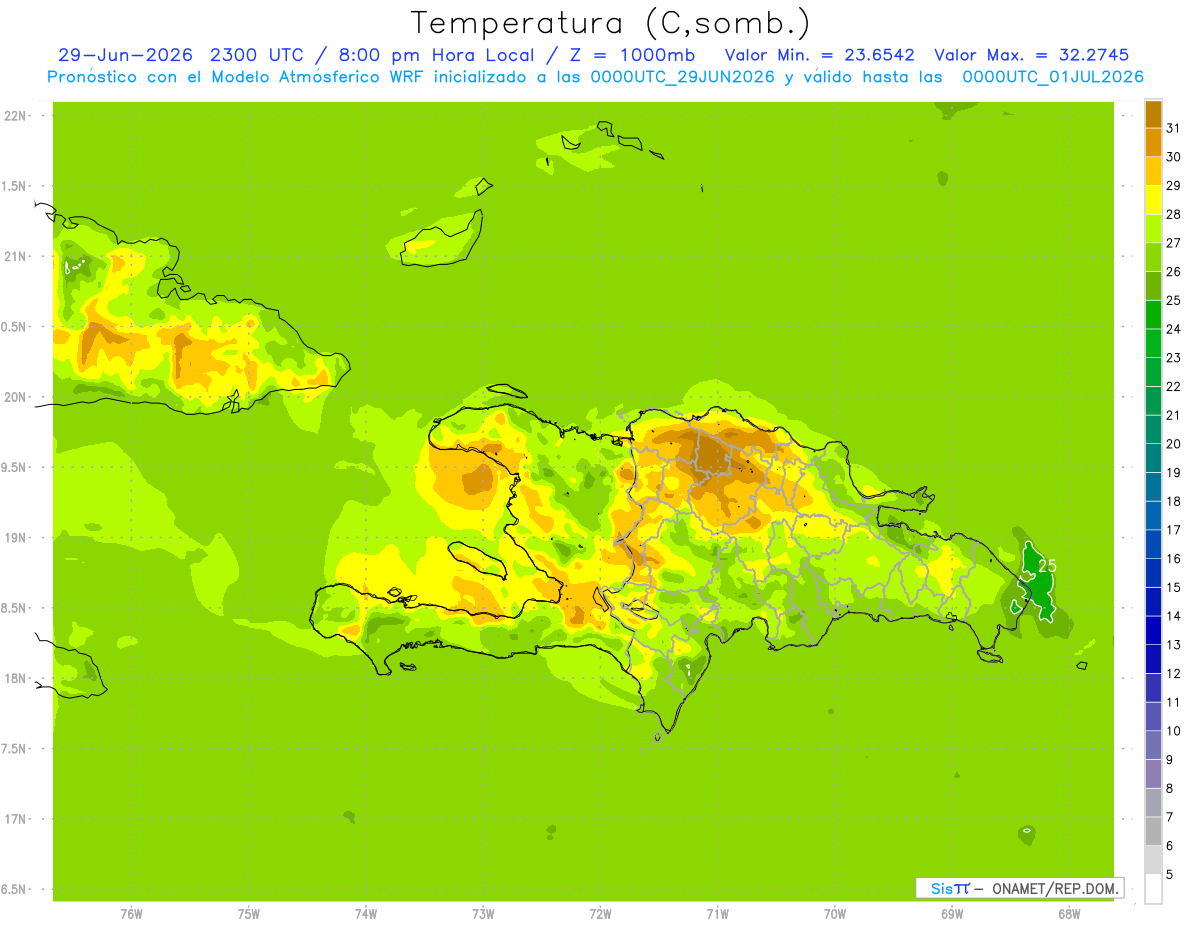The height and width of the screenshot is (927, 1200).
Task: Click the "22N" latitude label
Action: pyautogui.click(x=15, y=116)
